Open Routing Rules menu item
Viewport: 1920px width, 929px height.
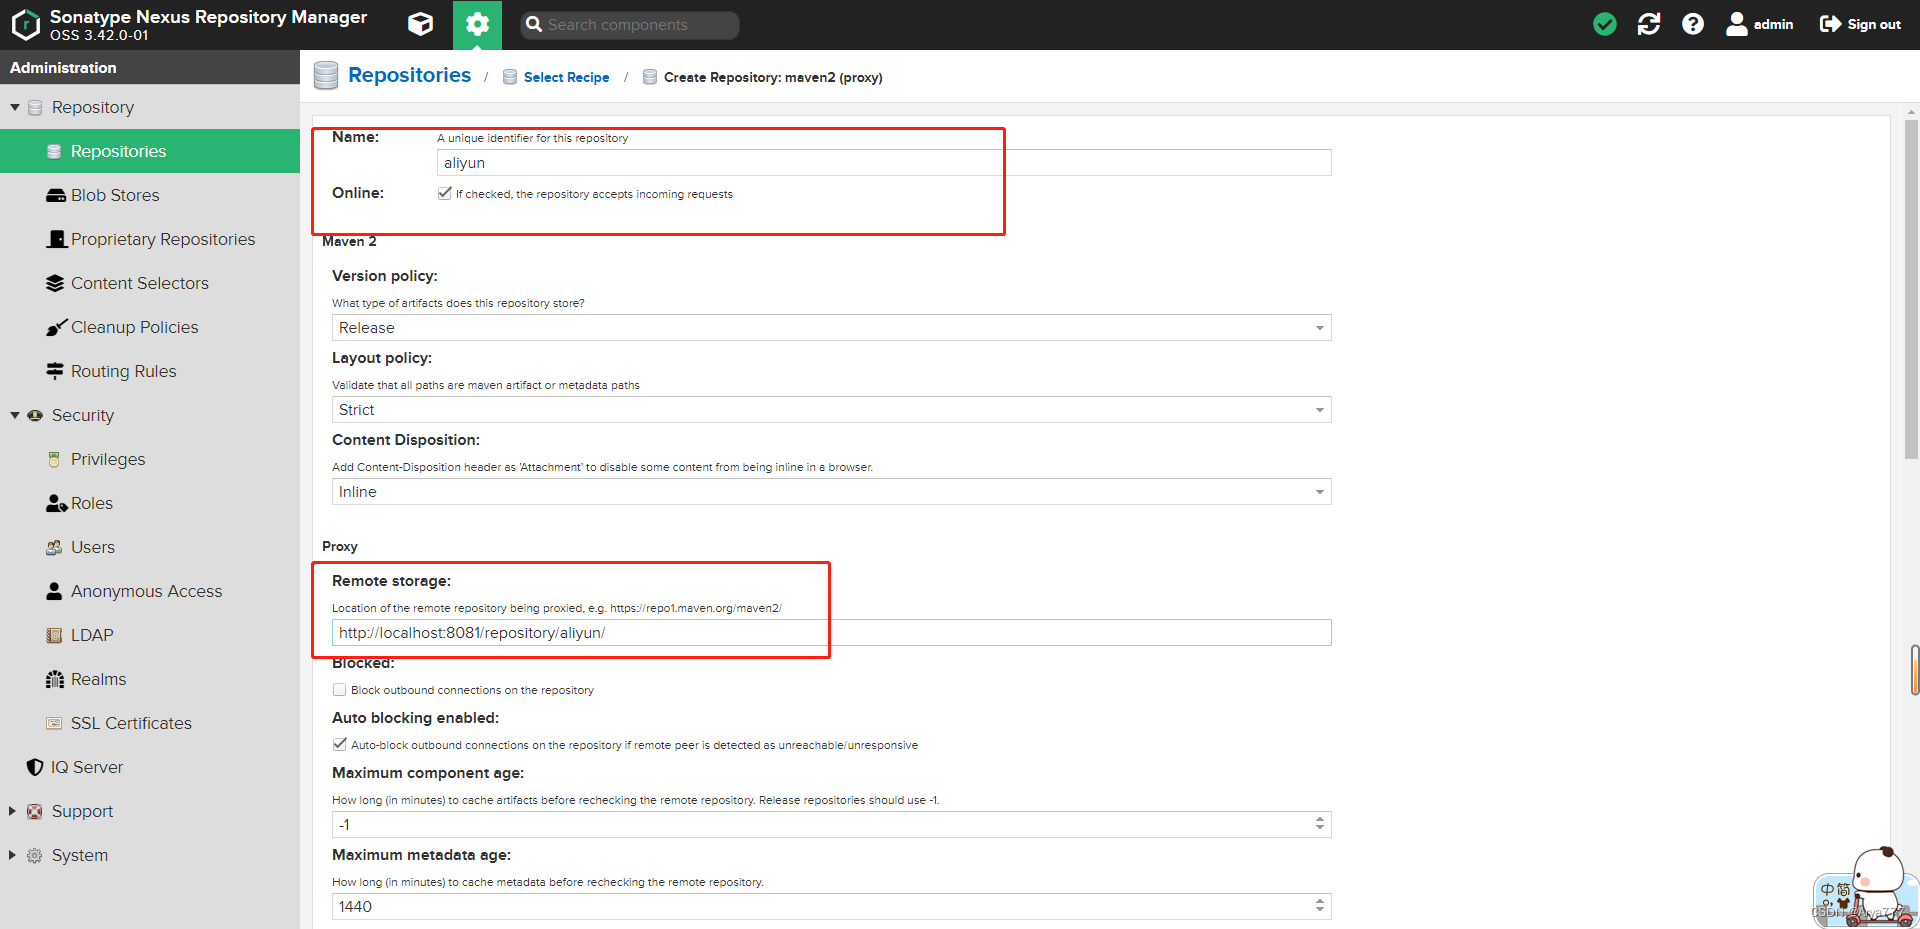click(150, 371)
